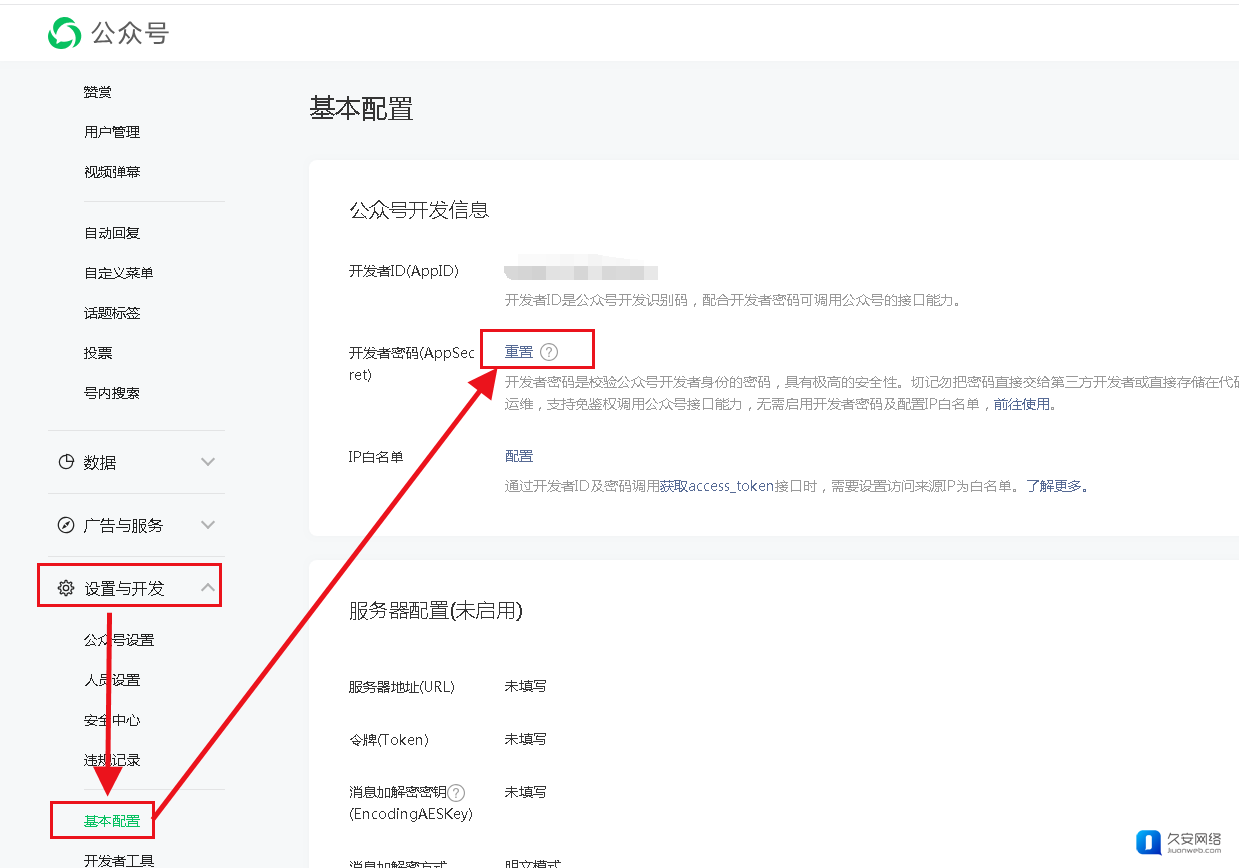Click the help icon next to 重置
The height and width of the screenshot is (868, 1239).
coord(548,352)
